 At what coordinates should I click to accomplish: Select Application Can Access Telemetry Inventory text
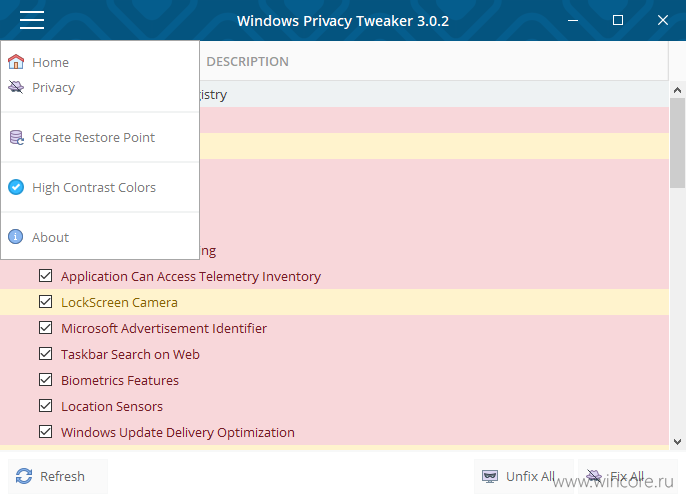pos(191,277)
